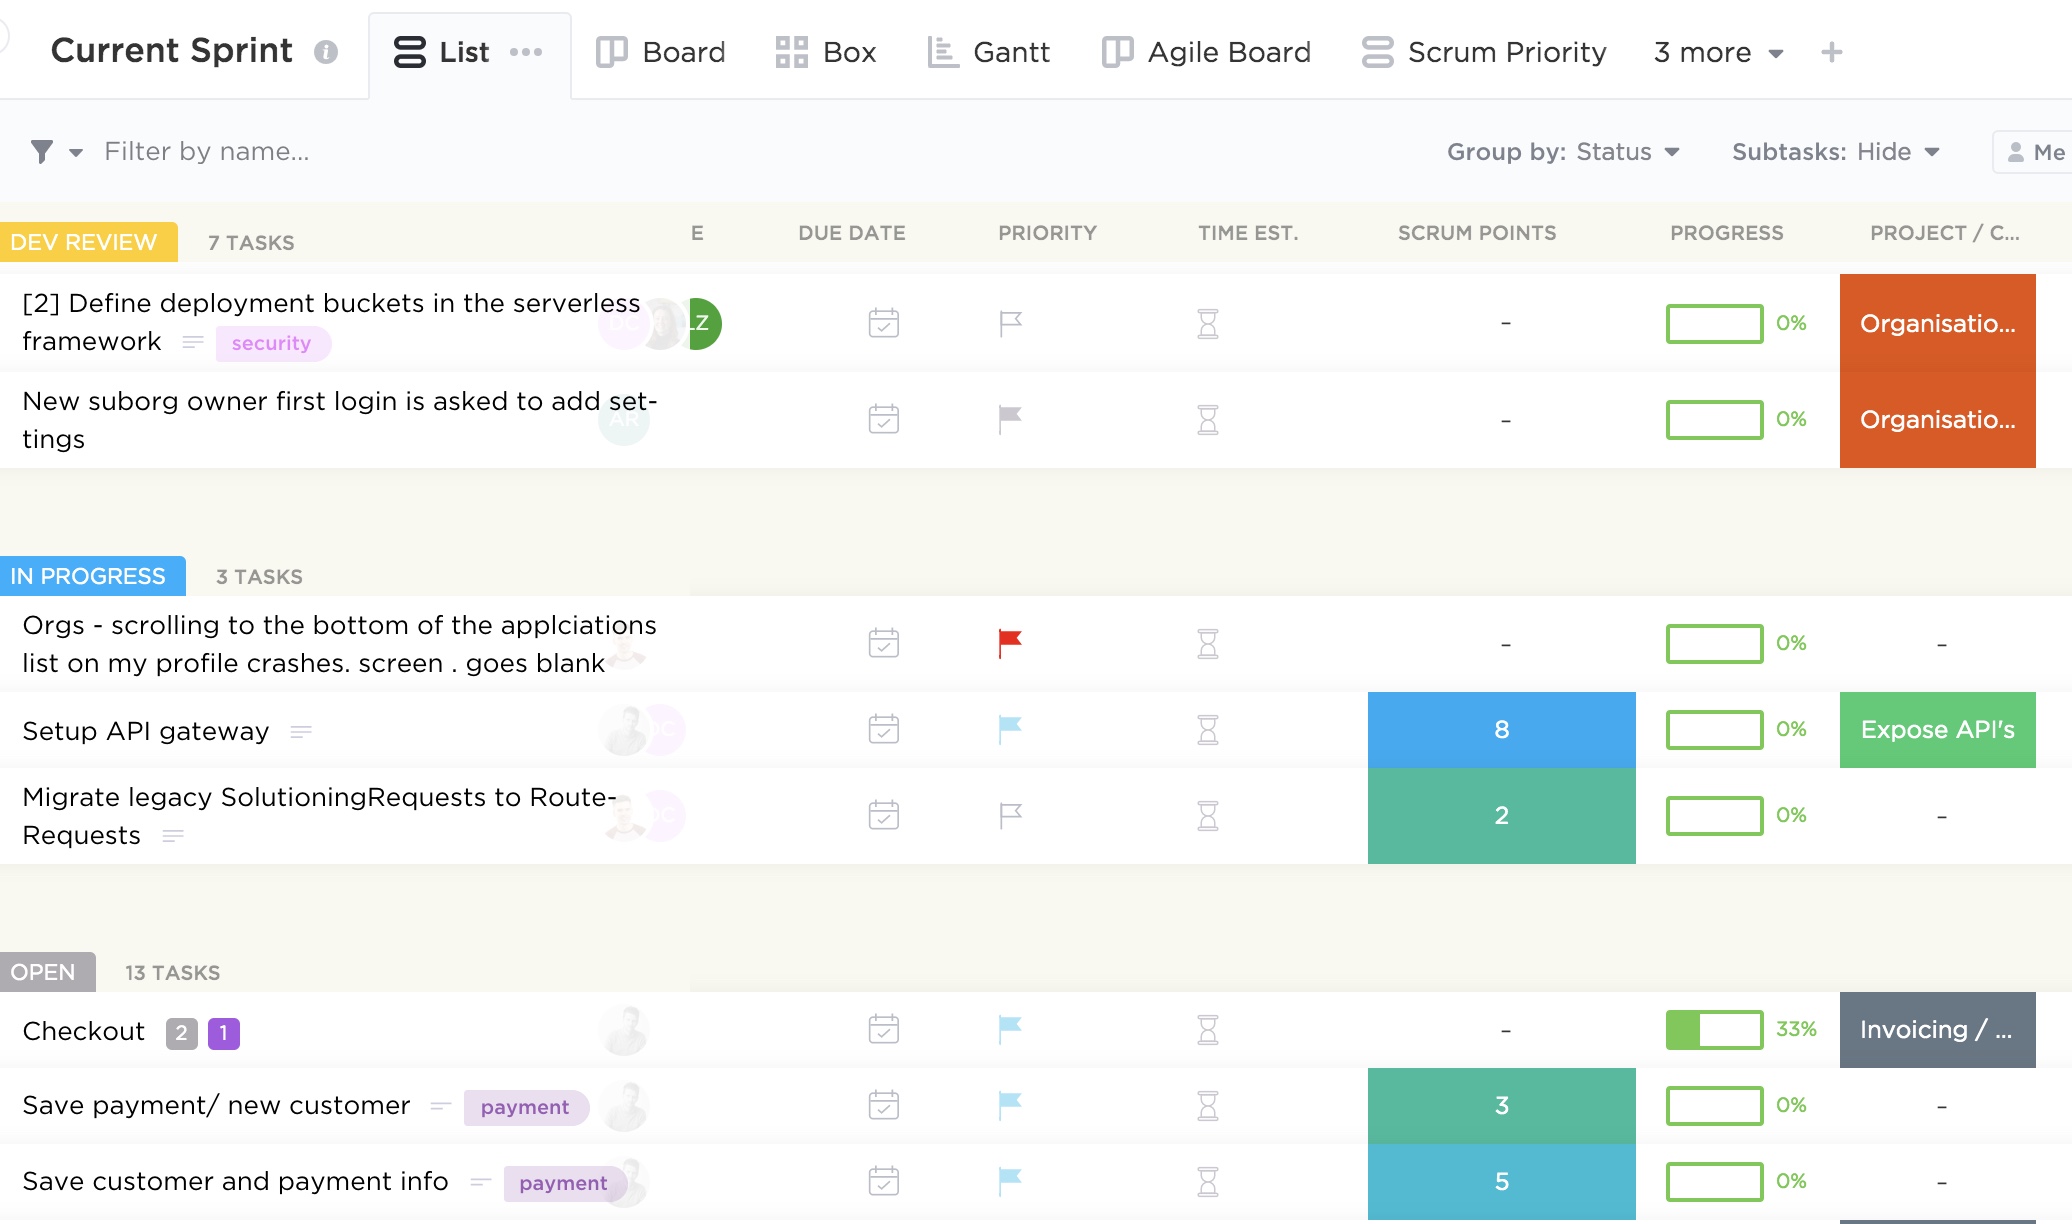Click blue priority flag for Save payment/ new customer

[1010, 1105]
